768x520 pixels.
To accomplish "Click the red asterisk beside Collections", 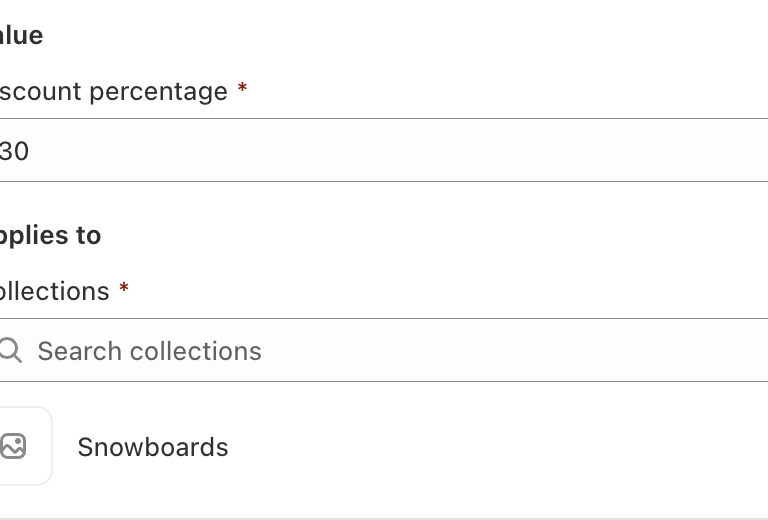I will tap(124, 290).
